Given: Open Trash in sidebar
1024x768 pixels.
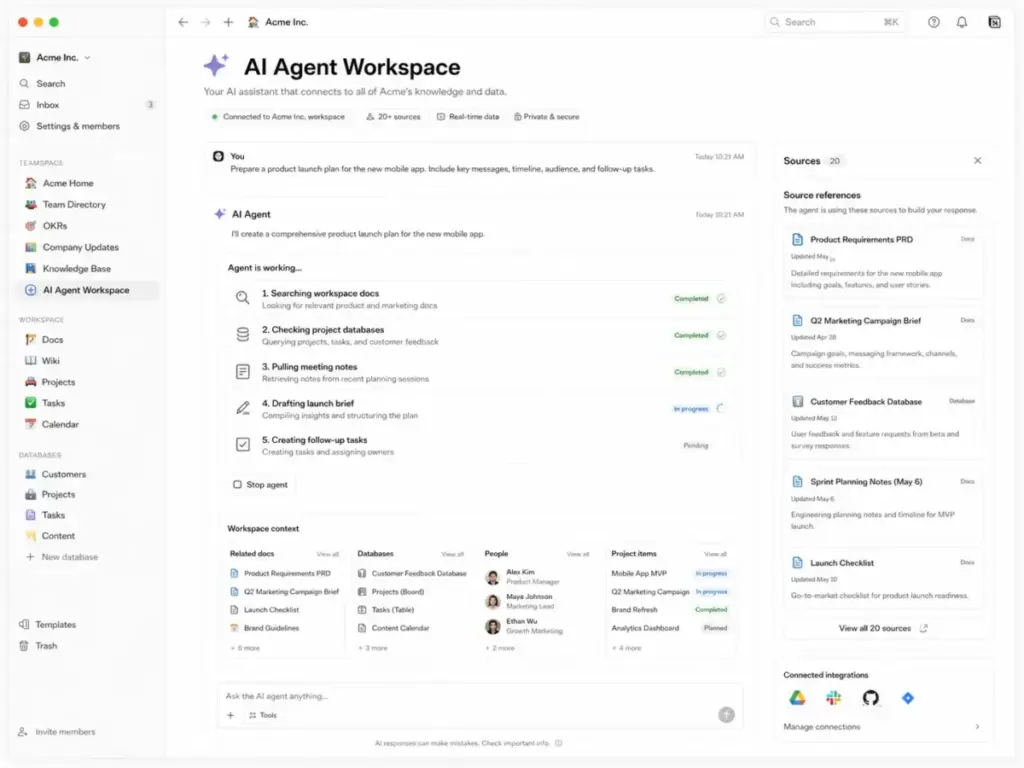Looking at the screenshot, I should point(38,646).
